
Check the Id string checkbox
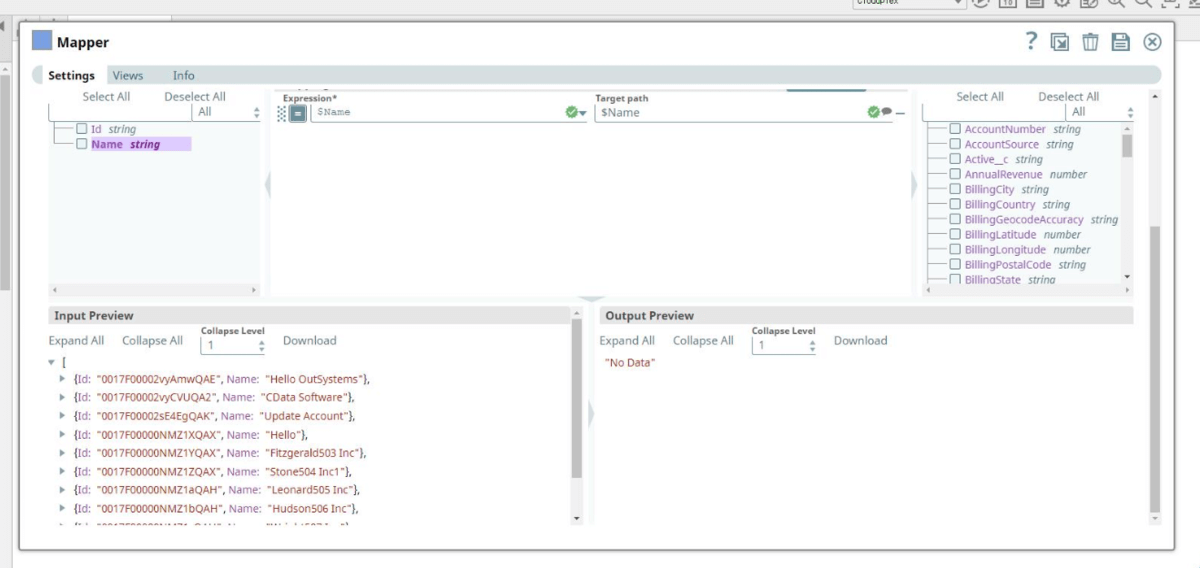pos(82,129)
